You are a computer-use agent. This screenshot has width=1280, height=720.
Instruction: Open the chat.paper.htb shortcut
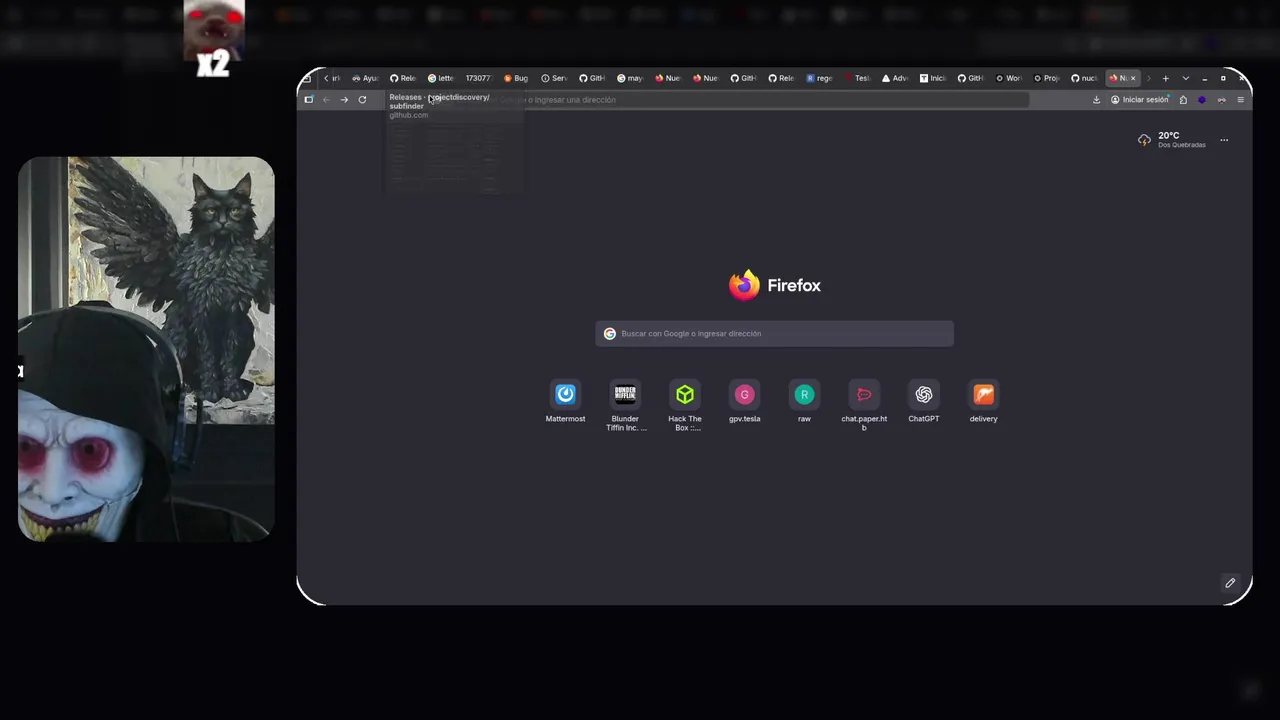864,406
